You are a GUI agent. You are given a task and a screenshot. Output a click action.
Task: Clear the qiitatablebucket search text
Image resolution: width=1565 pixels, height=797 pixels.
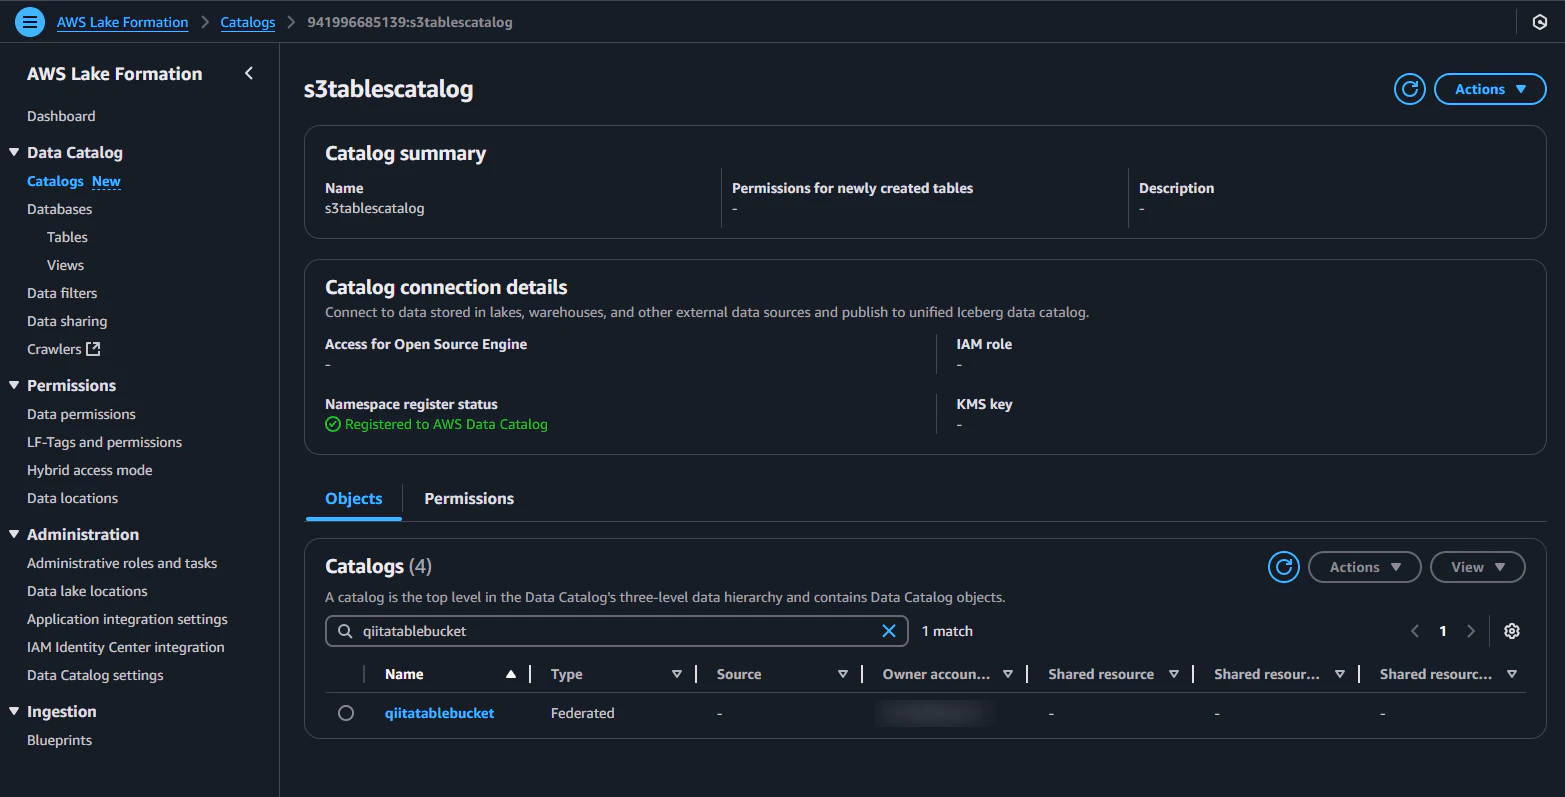click(x=888, y=631)
